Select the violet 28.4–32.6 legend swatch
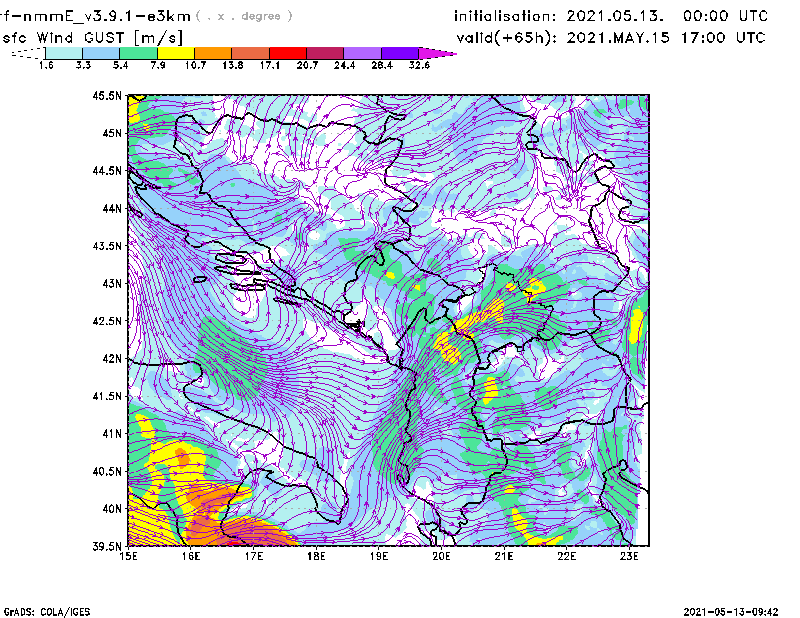 (x=399, y=53)
